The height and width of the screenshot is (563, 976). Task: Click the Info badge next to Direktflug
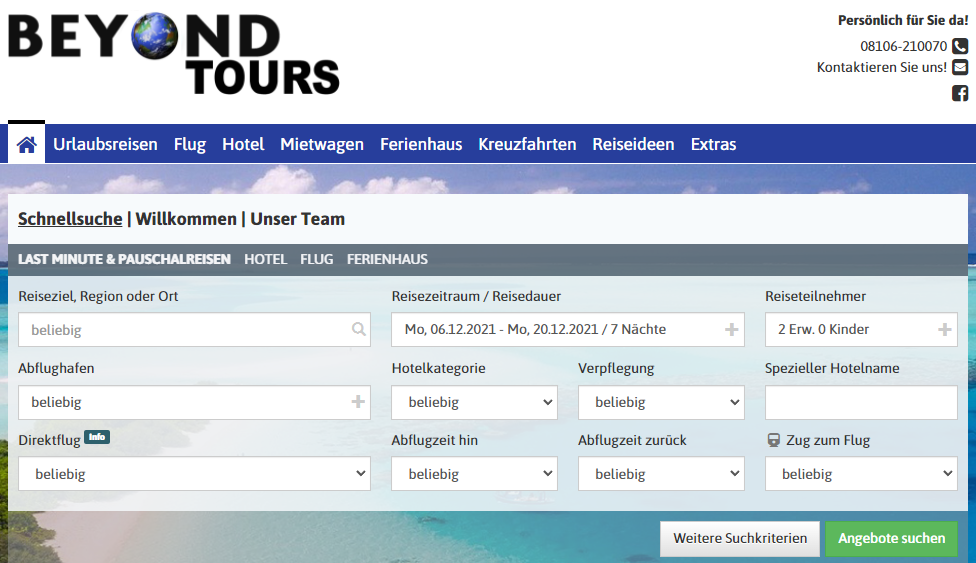point(97,437)
